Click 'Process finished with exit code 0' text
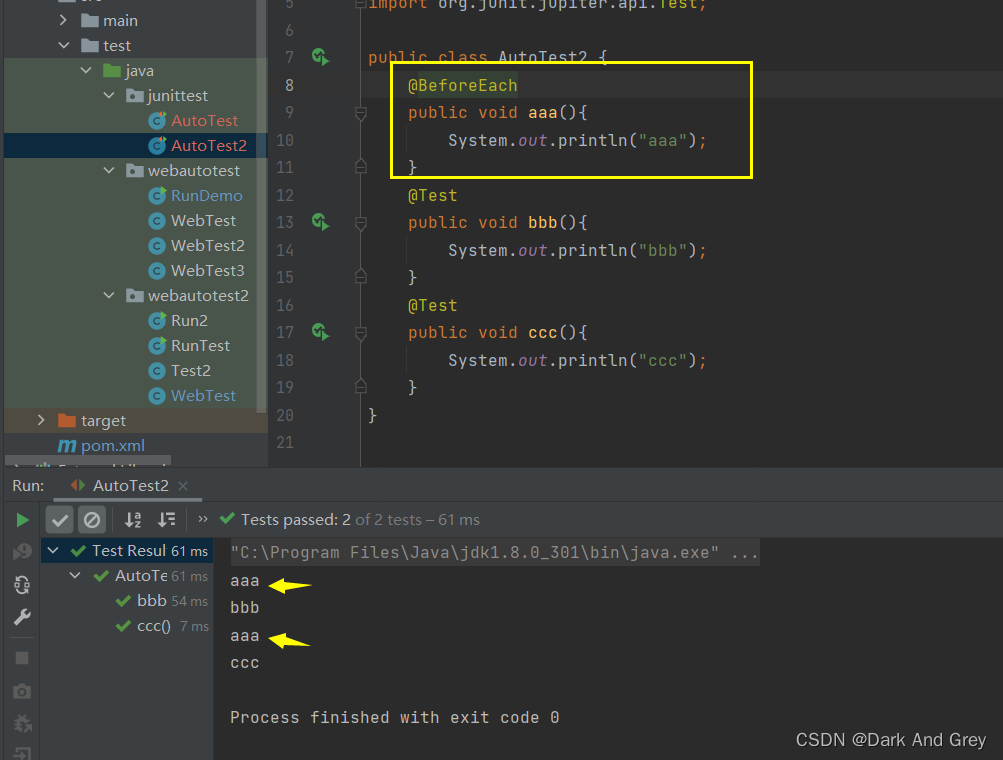 [x=395, y=717]
